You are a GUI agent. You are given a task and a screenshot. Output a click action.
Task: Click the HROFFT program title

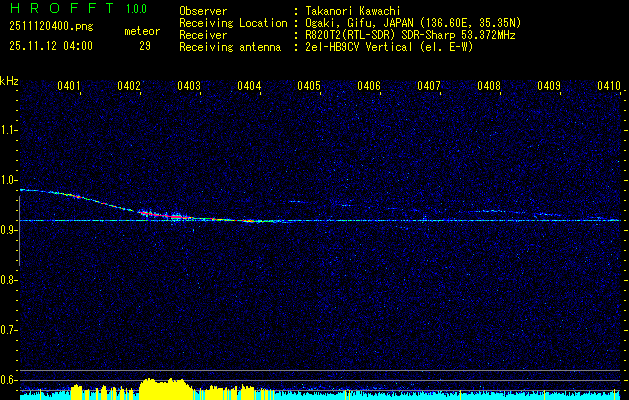tap(62, 8)
